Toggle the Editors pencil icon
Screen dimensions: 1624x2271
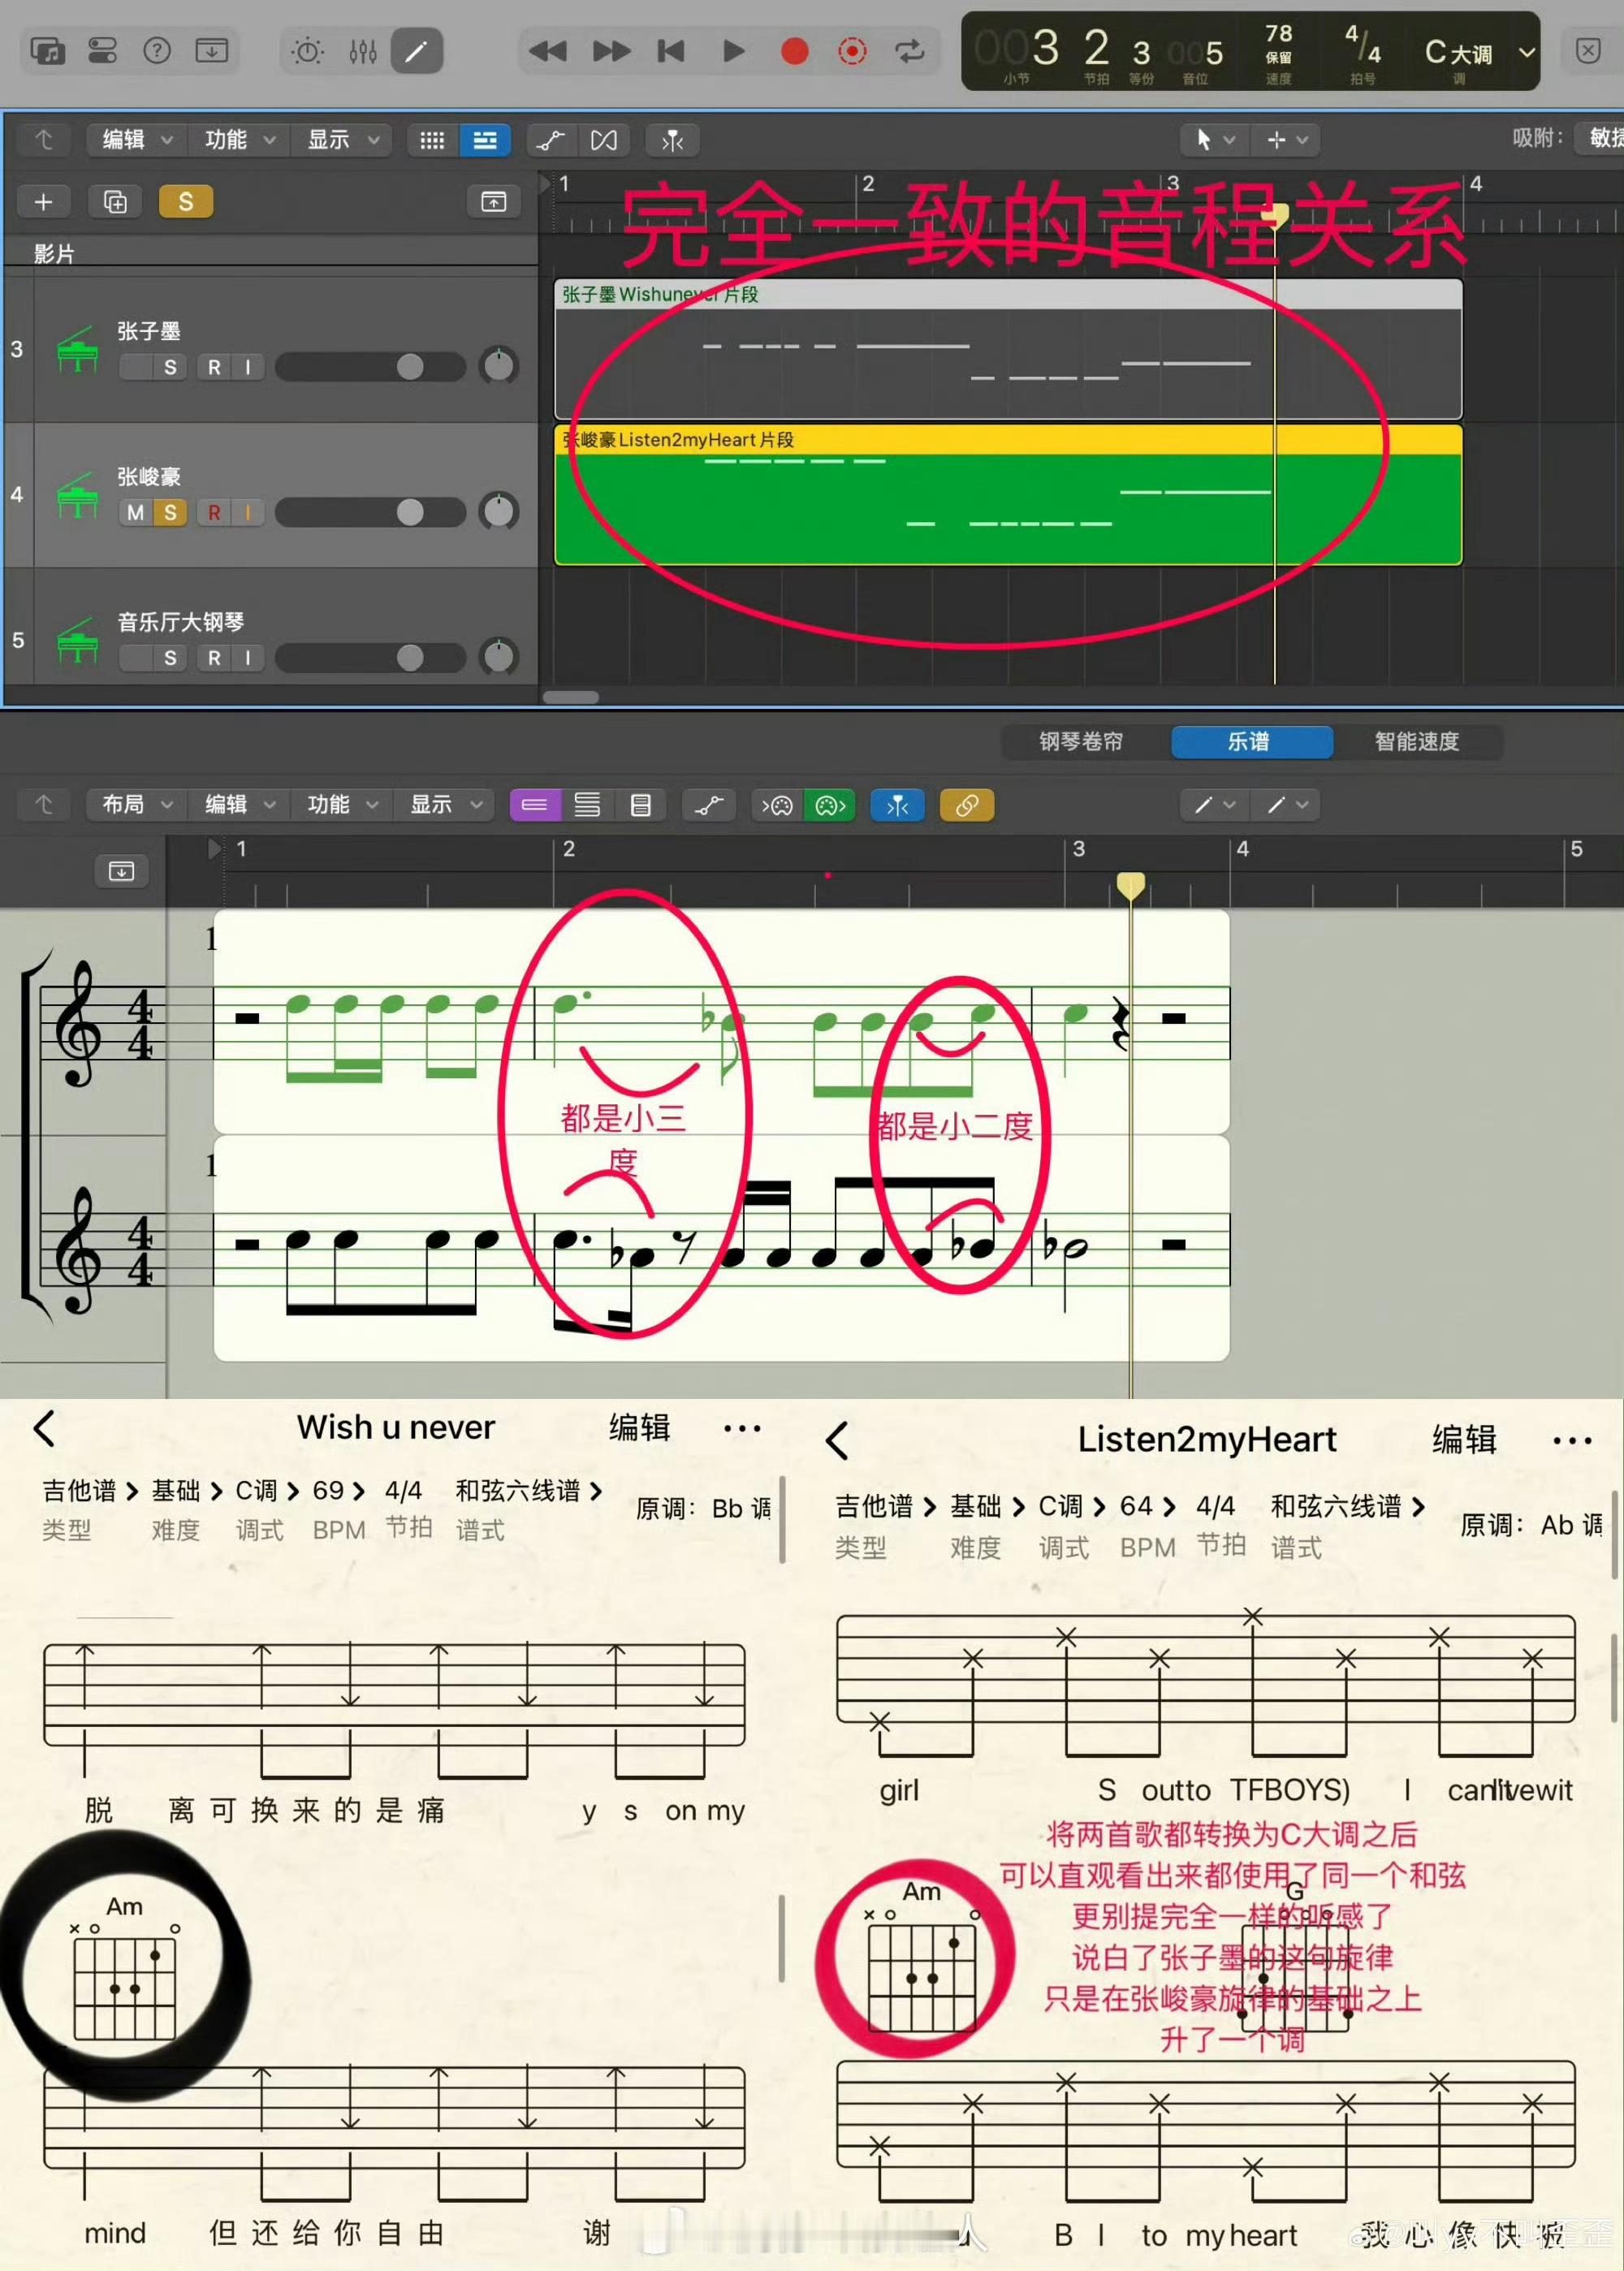point(416,51)
